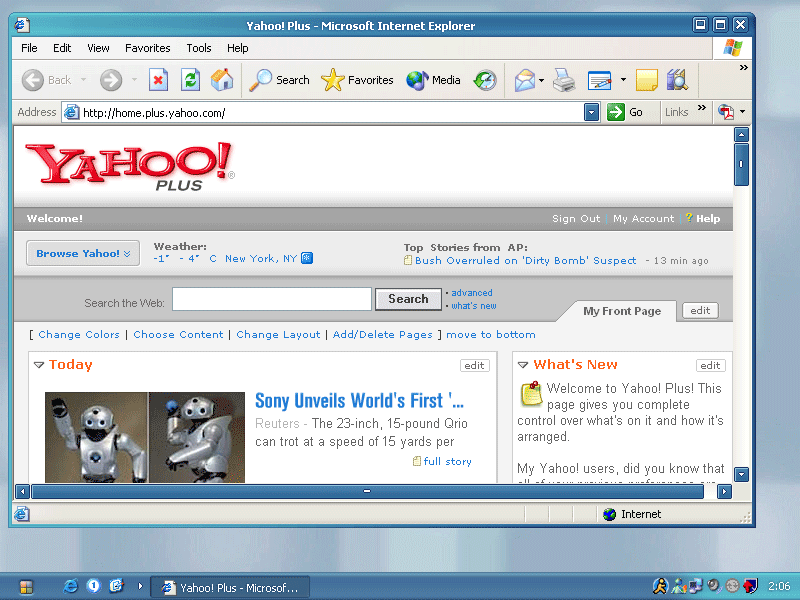Click the vertical scrollbar down arrow

click(x=741, y=474)
